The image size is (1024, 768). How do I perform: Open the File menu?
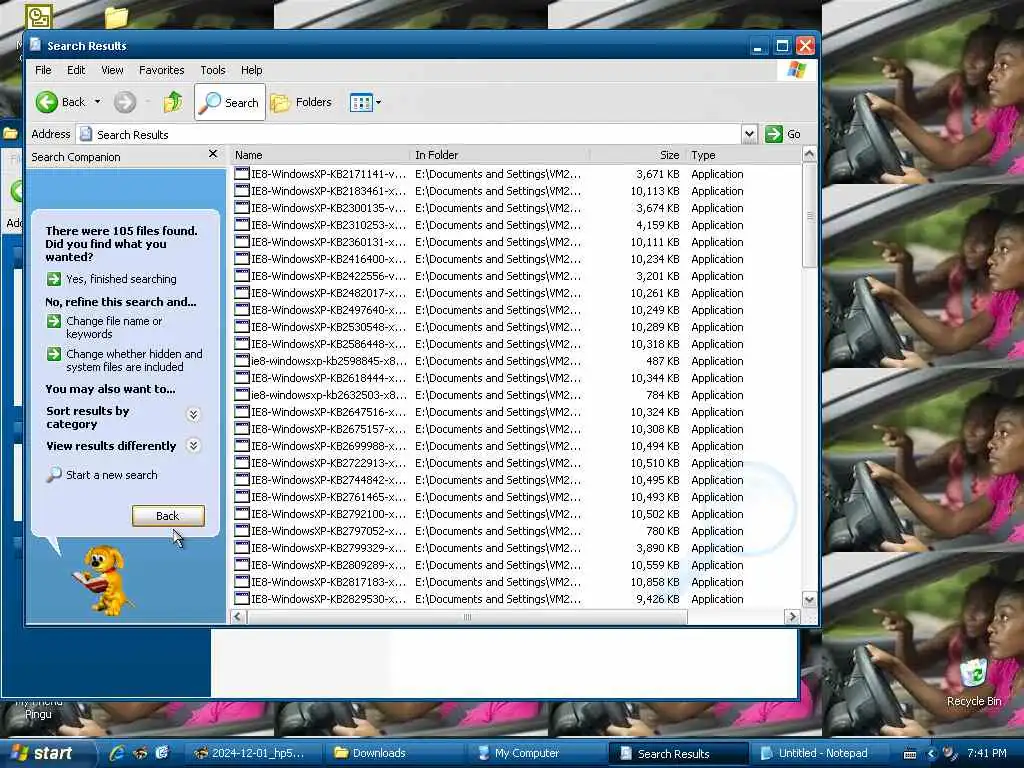(x=43, y=70)
